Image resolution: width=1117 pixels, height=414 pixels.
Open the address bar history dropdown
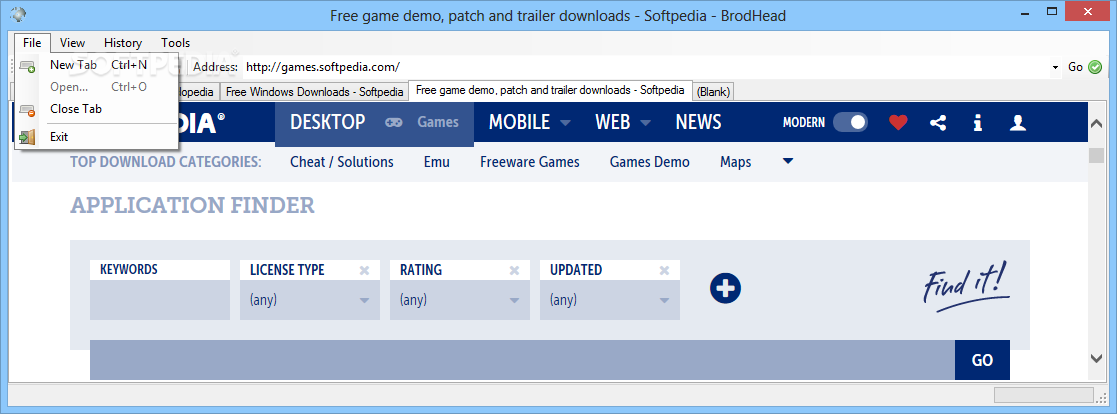[x=1055, y=68]
